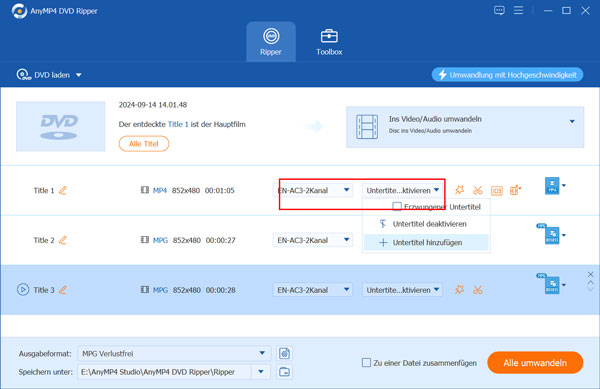Enable Umwandlung mit Hochgeschwindigkeit
Viewport: 600px width, 389px height.
(x=507, y=75)
